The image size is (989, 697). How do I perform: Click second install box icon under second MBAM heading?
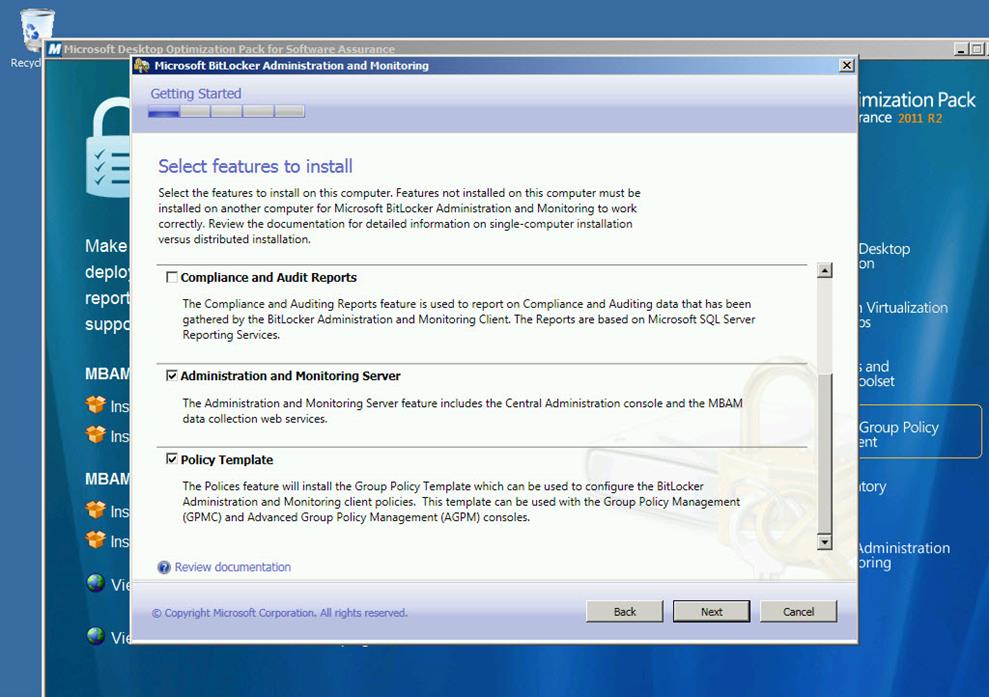click(x=96, y=540)
